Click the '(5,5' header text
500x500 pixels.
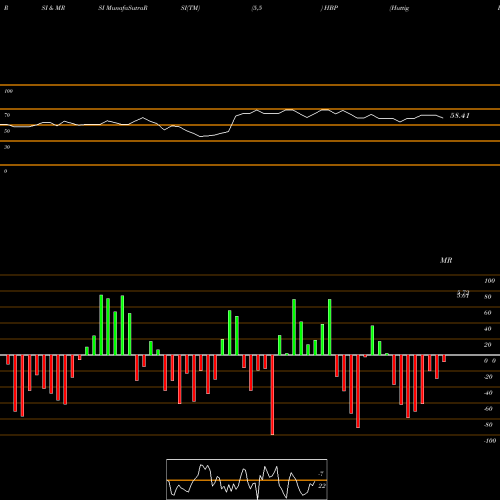coord(257,8)
